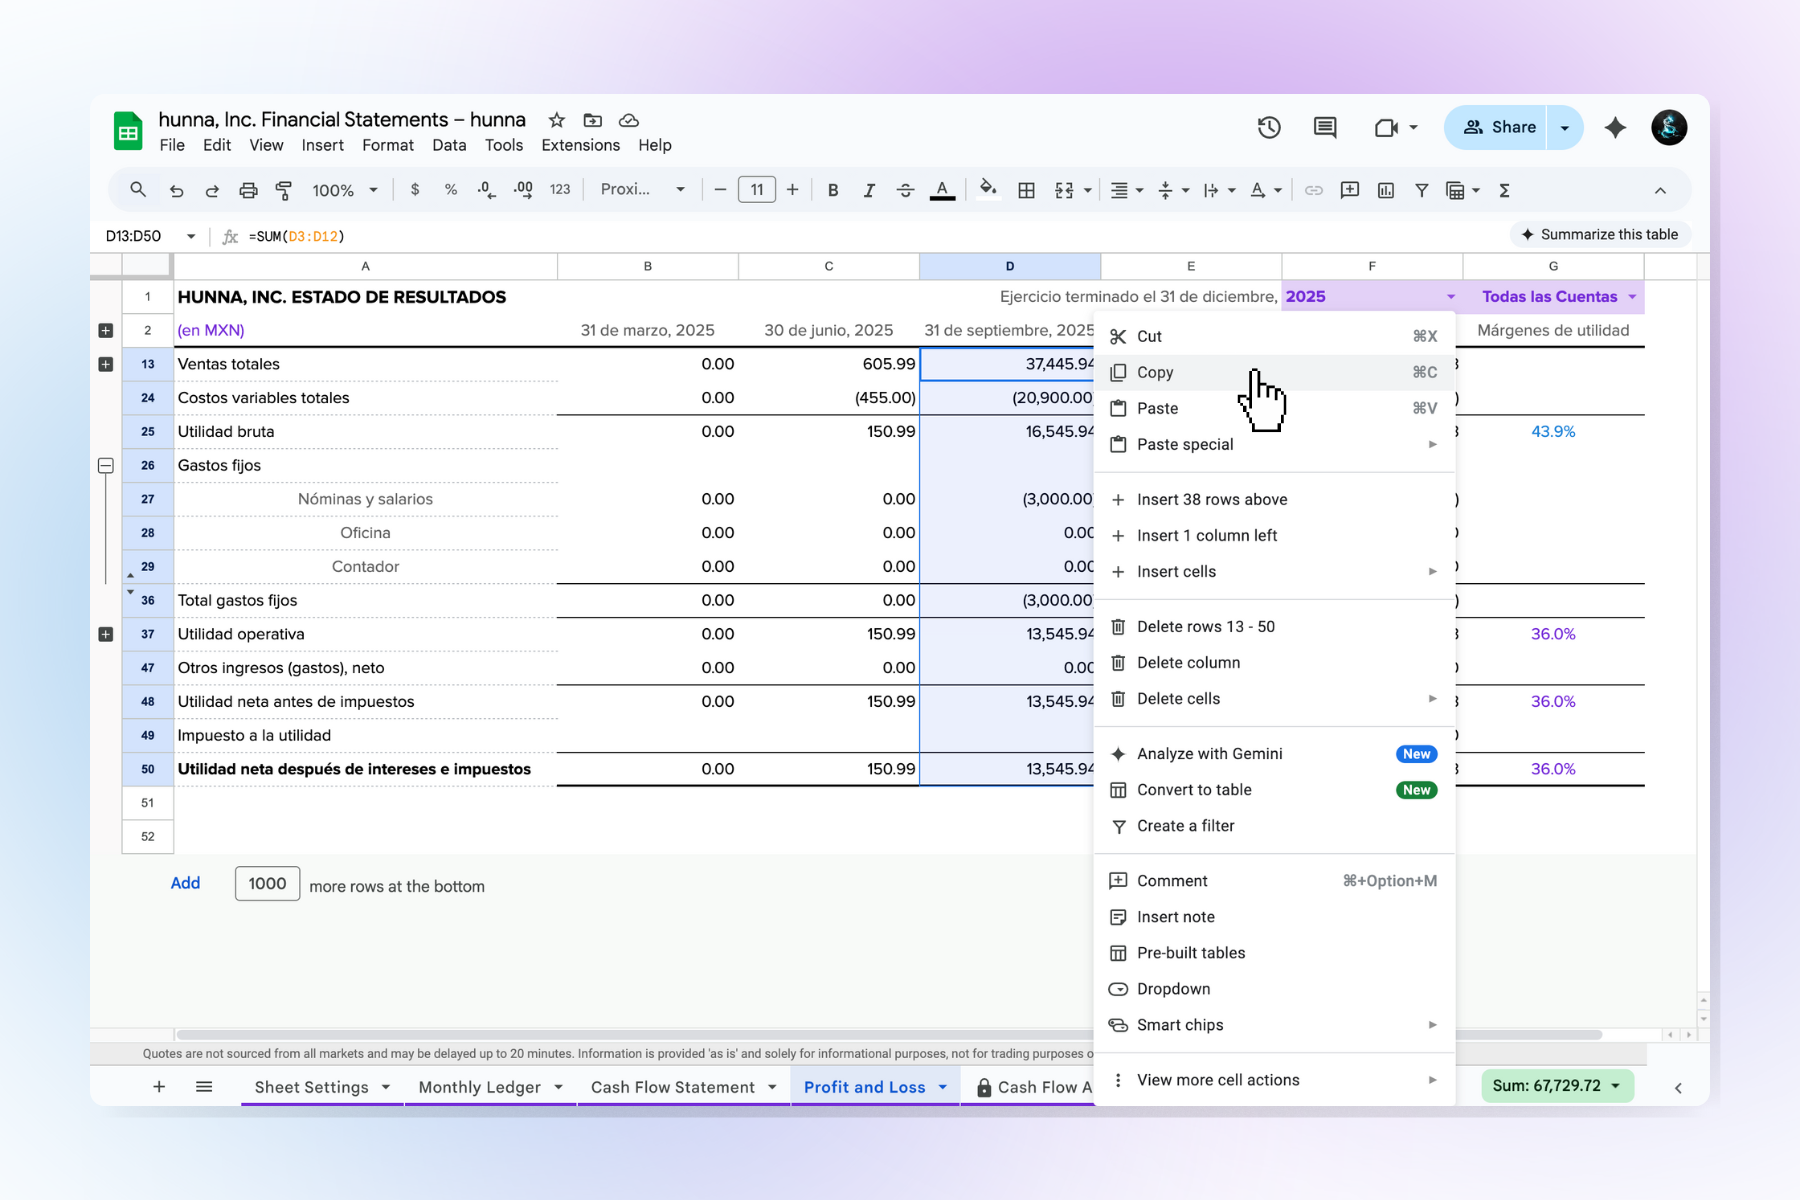Switch to Cash Flow Statement tab
Image resolution: width=1800 pixels, height=1200 pixels.
tap(672, 1087)
